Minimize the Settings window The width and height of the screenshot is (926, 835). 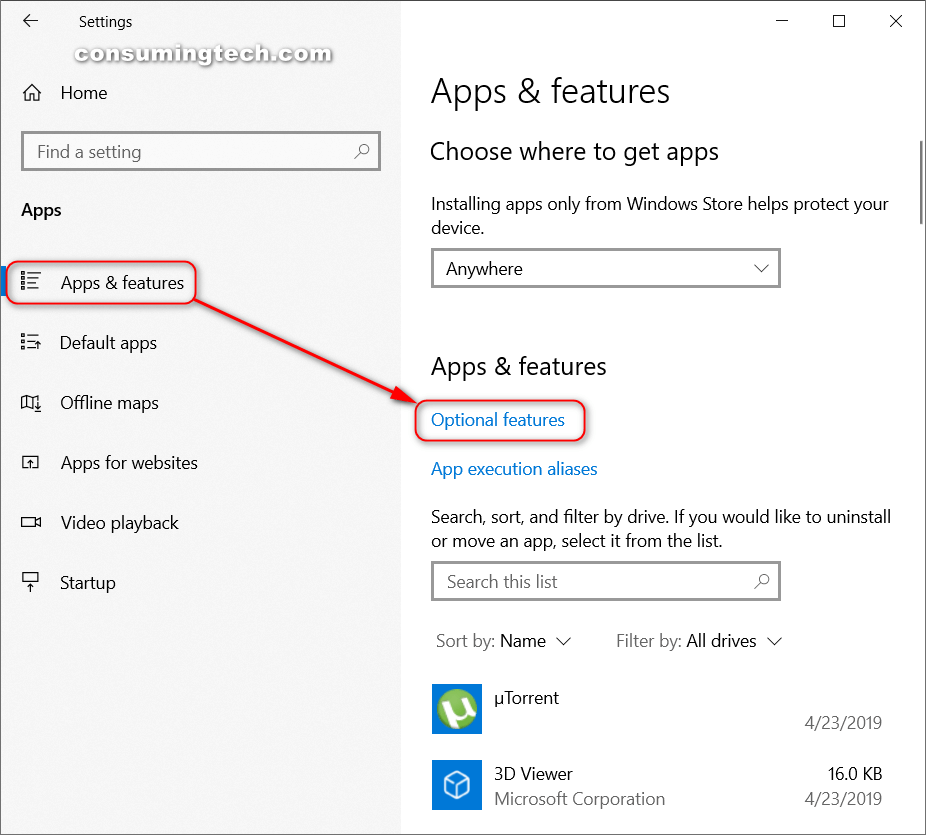click(782, 21)
